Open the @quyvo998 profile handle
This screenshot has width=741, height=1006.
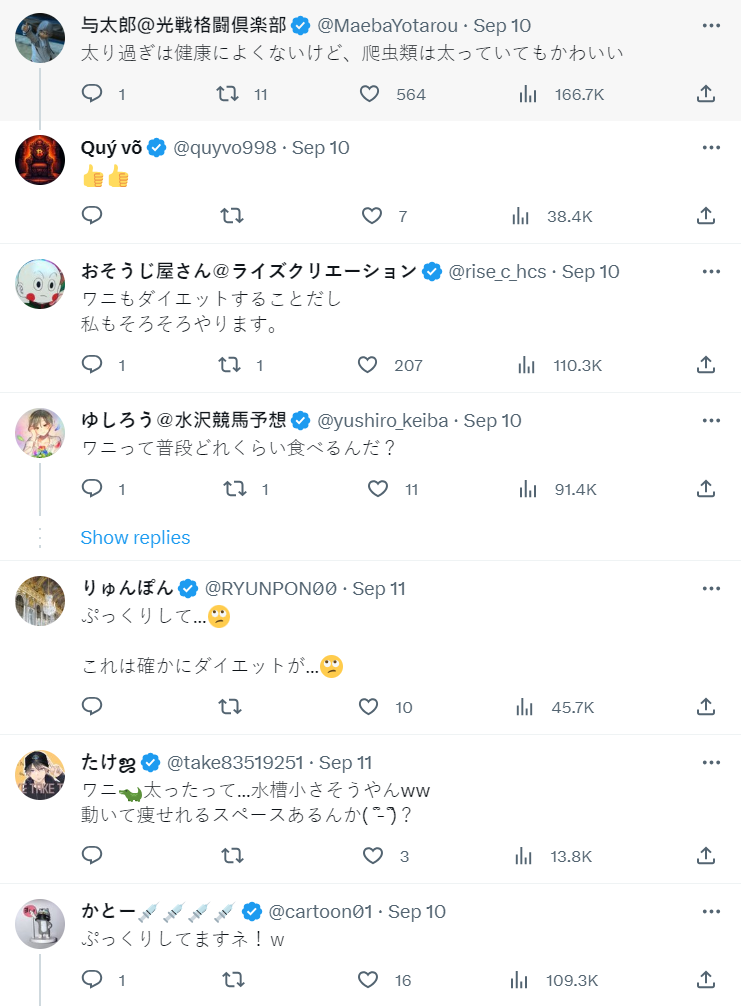point(225,148)
